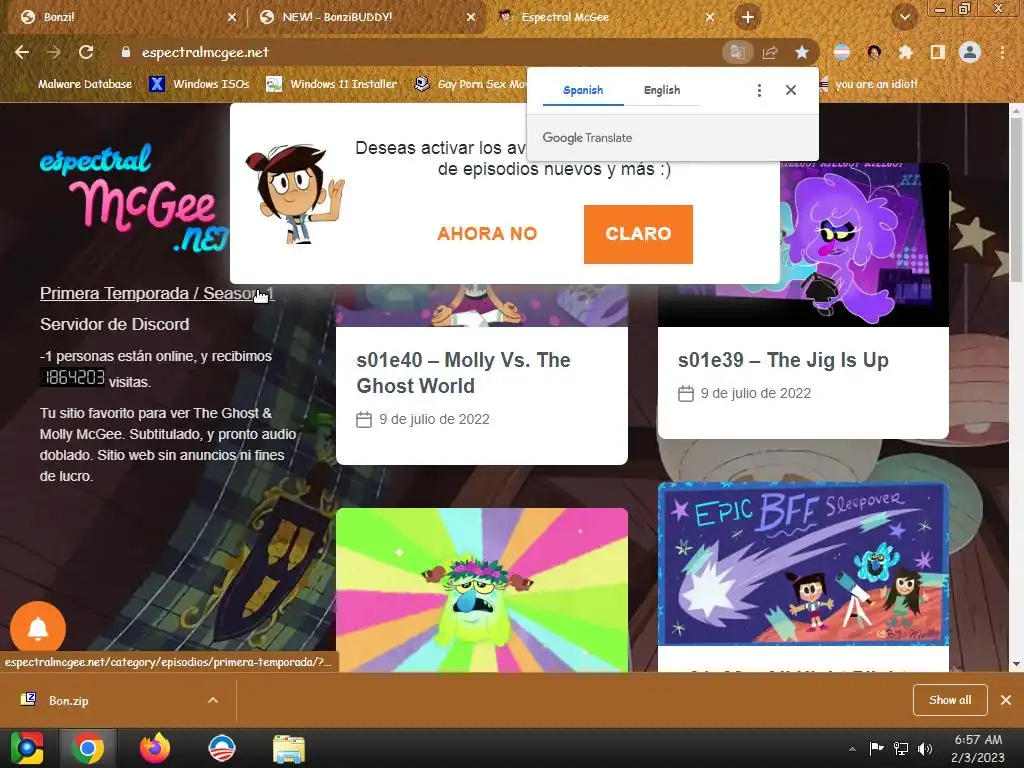Viewport: 1024px width, 768px height.
Task: Click the espectral McGee .NET logo
Action: 134,198
